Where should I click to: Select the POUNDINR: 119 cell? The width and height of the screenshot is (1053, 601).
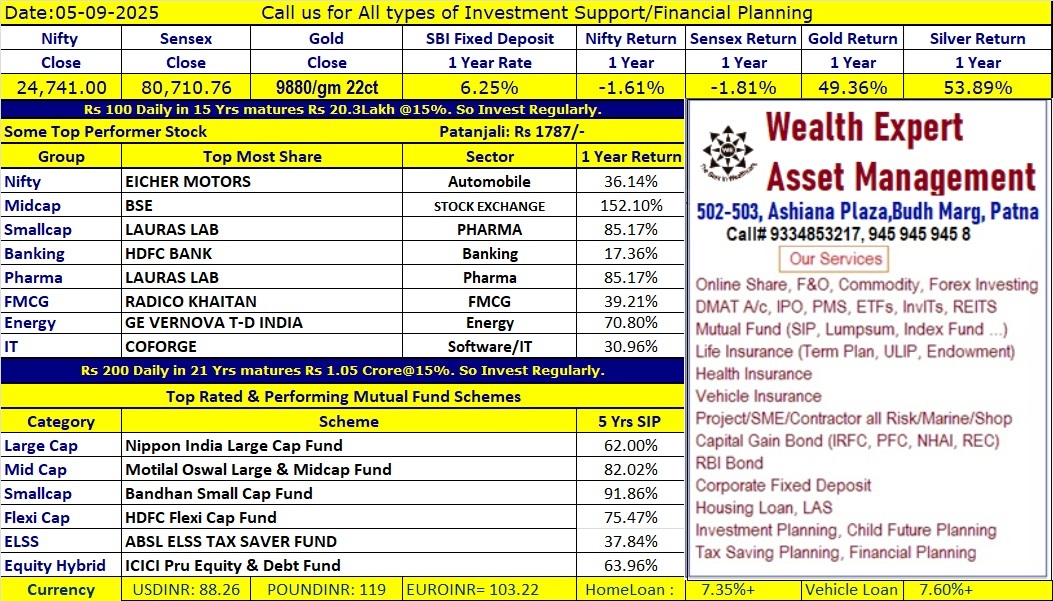click(x=327, y=590)
